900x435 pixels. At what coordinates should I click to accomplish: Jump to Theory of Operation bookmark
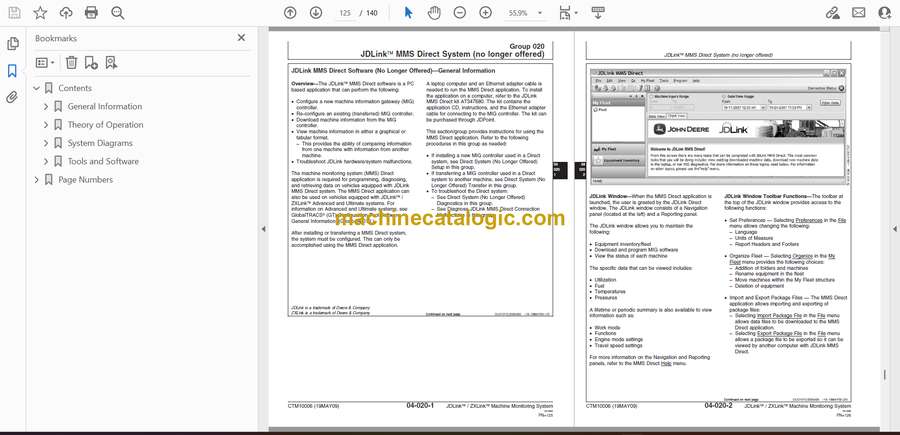tap(106, 125)
